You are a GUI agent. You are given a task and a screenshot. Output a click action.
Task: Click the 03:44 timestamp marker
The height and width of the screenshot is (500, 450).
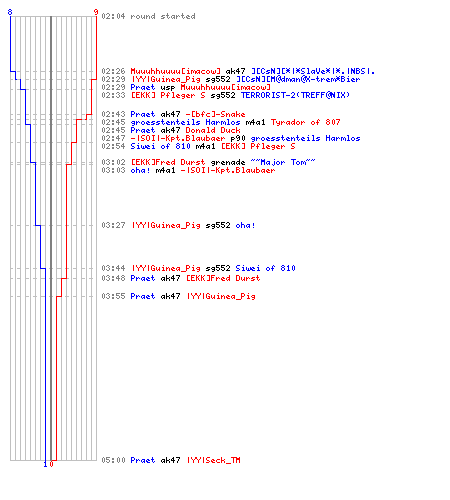point(113,268)
